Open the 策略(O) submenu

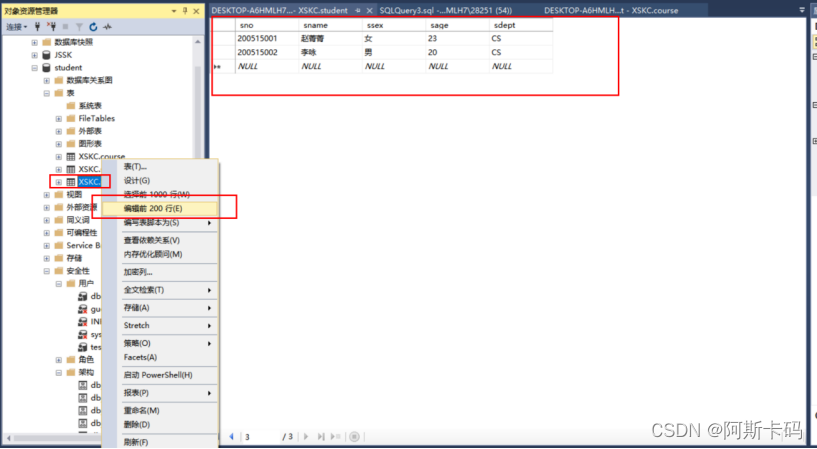point(159,344)
